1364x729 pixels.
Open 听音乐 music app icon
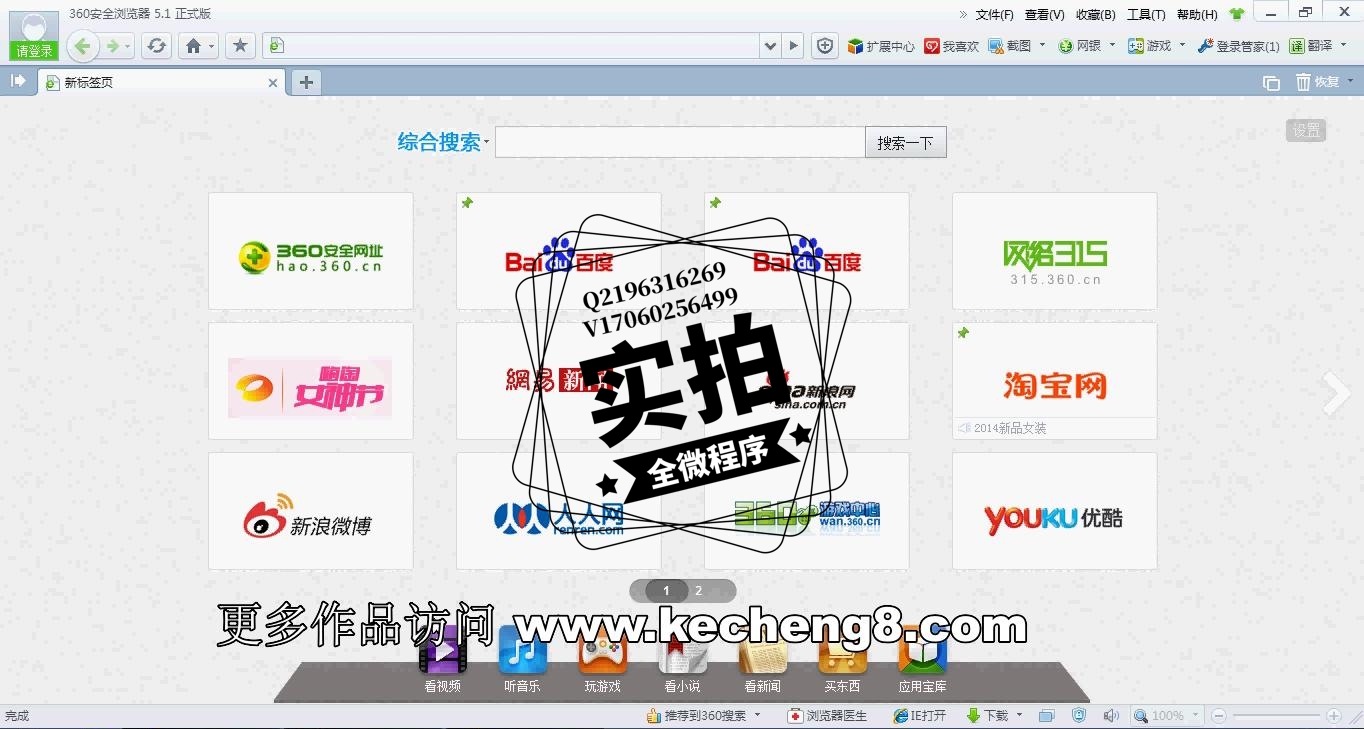point(523,659)
